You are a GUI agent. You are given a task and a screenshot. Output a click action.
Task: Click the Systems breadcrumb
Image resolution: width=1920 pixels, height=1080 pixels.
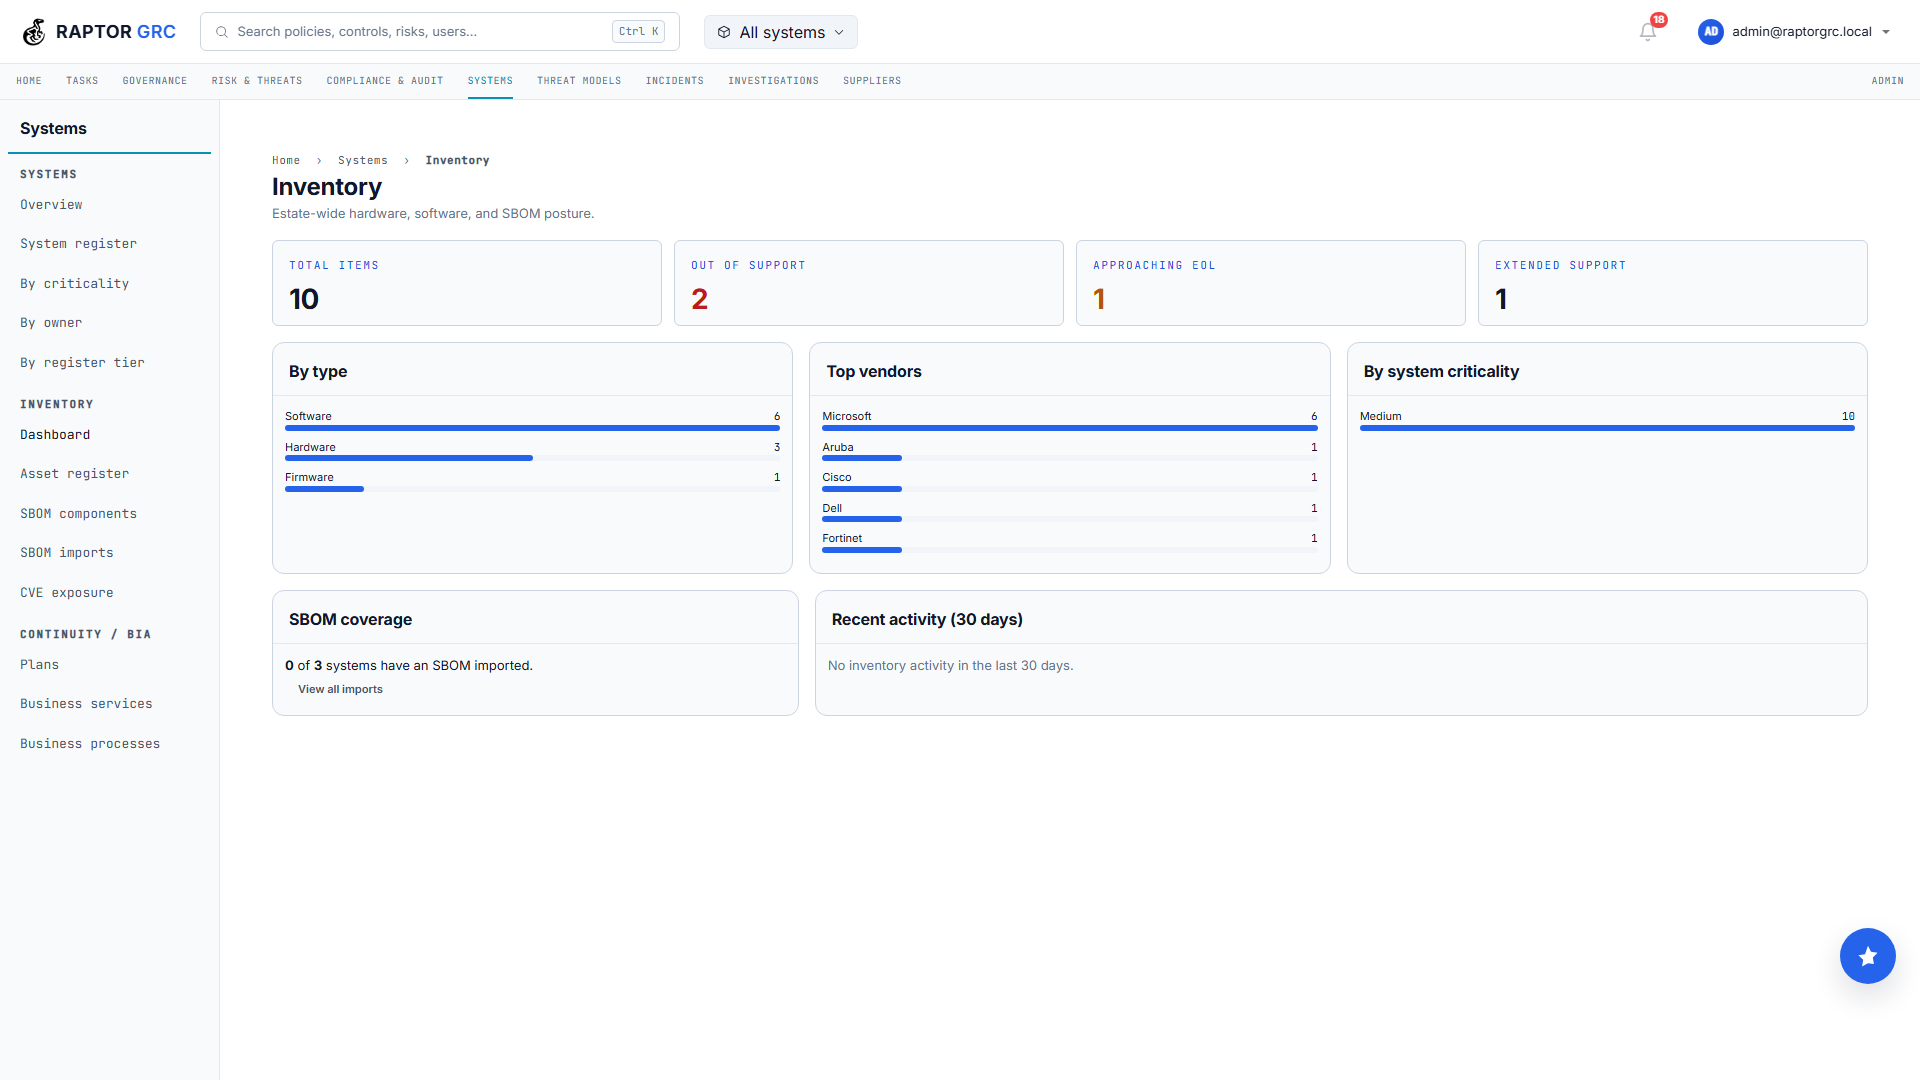363,161
